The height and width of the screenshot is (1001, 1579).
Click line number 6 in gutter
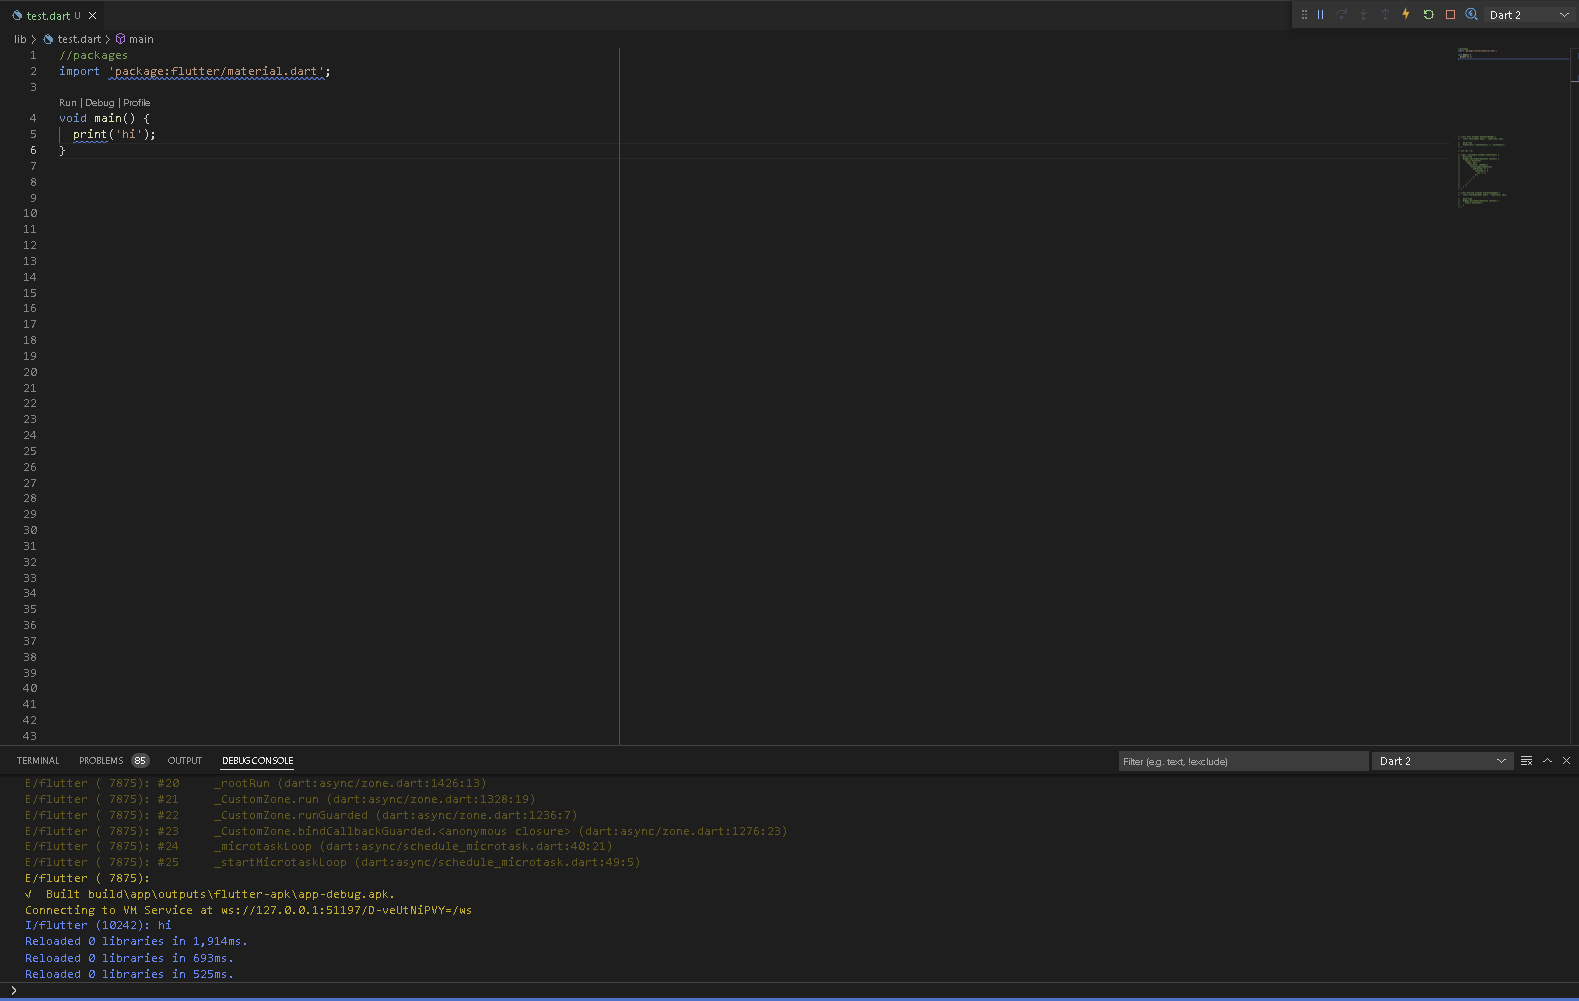(33, 150)
